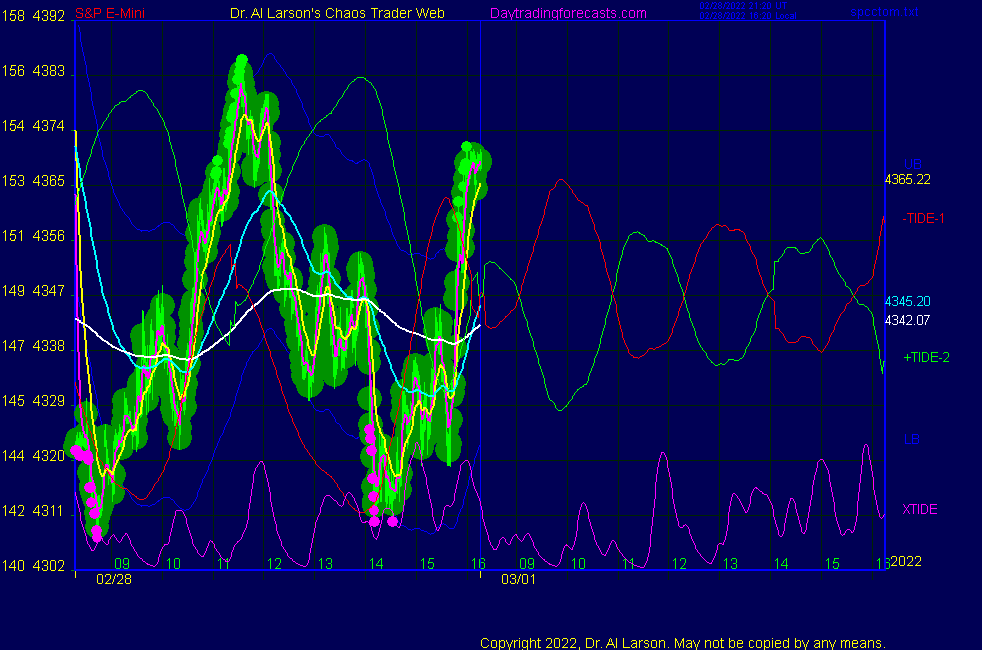The width and height of the screenshot is (982, 650).
Task: Click the 16 hour label for 02/28
Action: click(x=478, y=564)
